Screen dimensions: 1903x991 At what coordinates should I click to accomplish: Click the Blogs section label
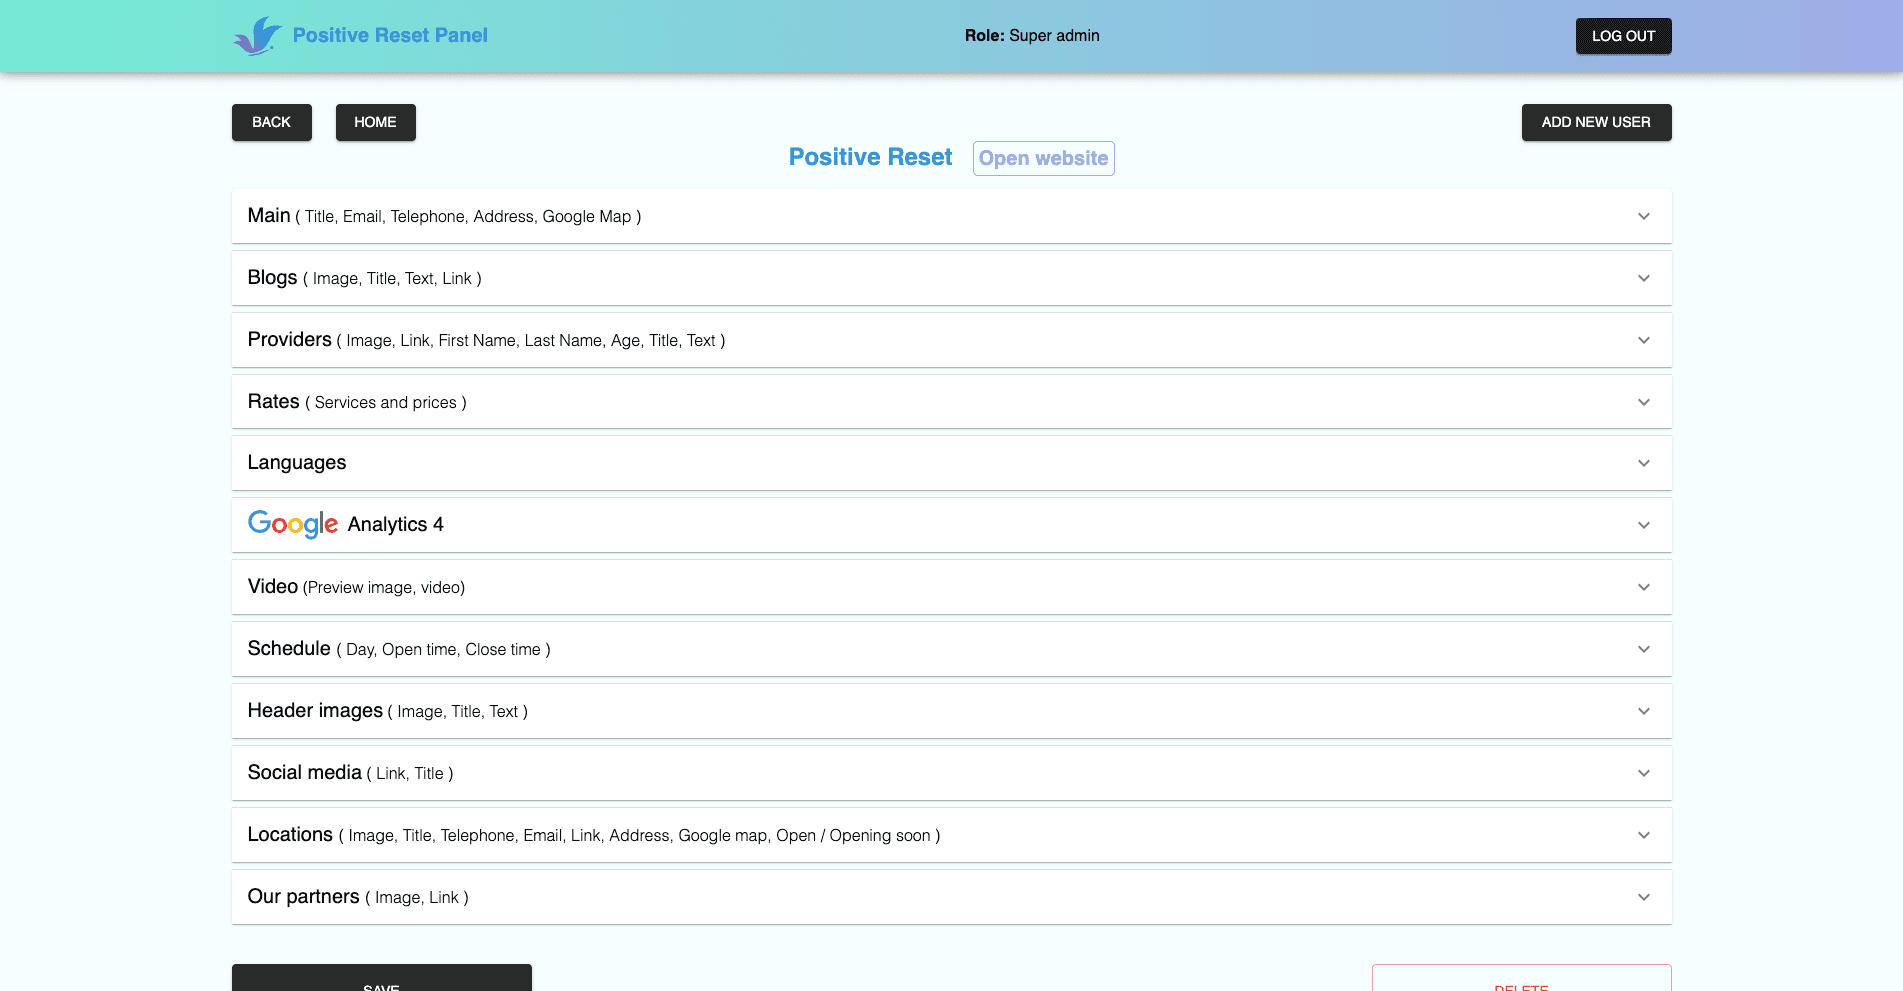tap(273, 278)
